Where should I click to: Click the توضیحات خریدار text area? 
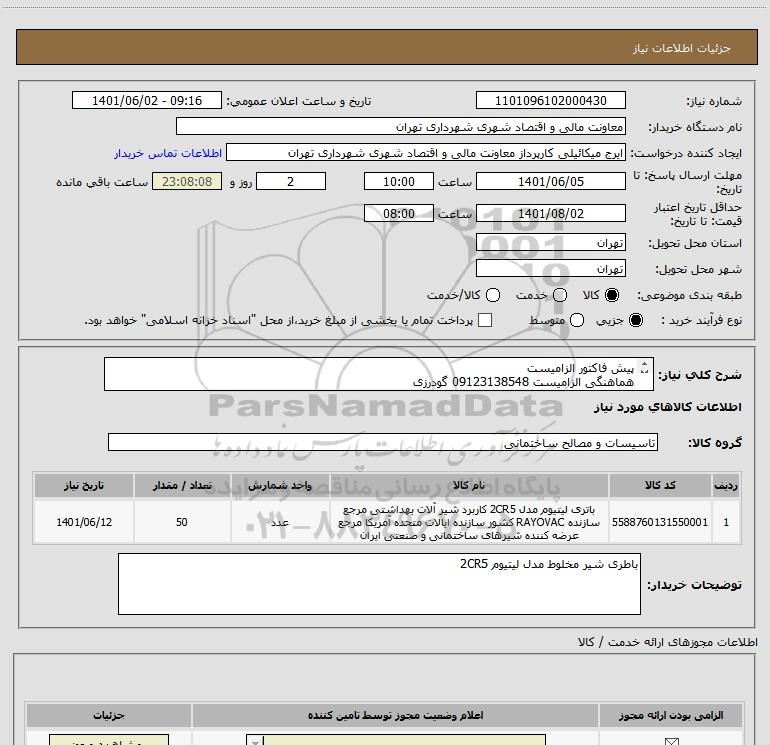pos(379,584)
